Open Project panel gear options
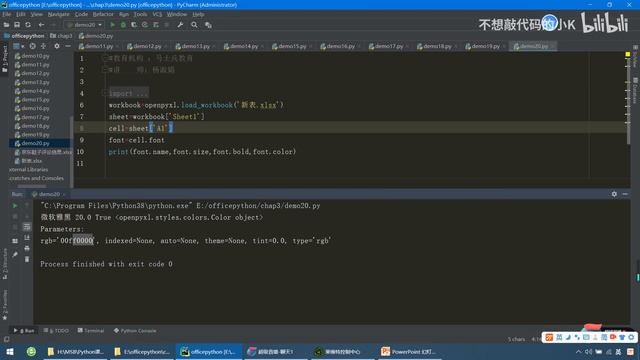 [x=57, y=46]
